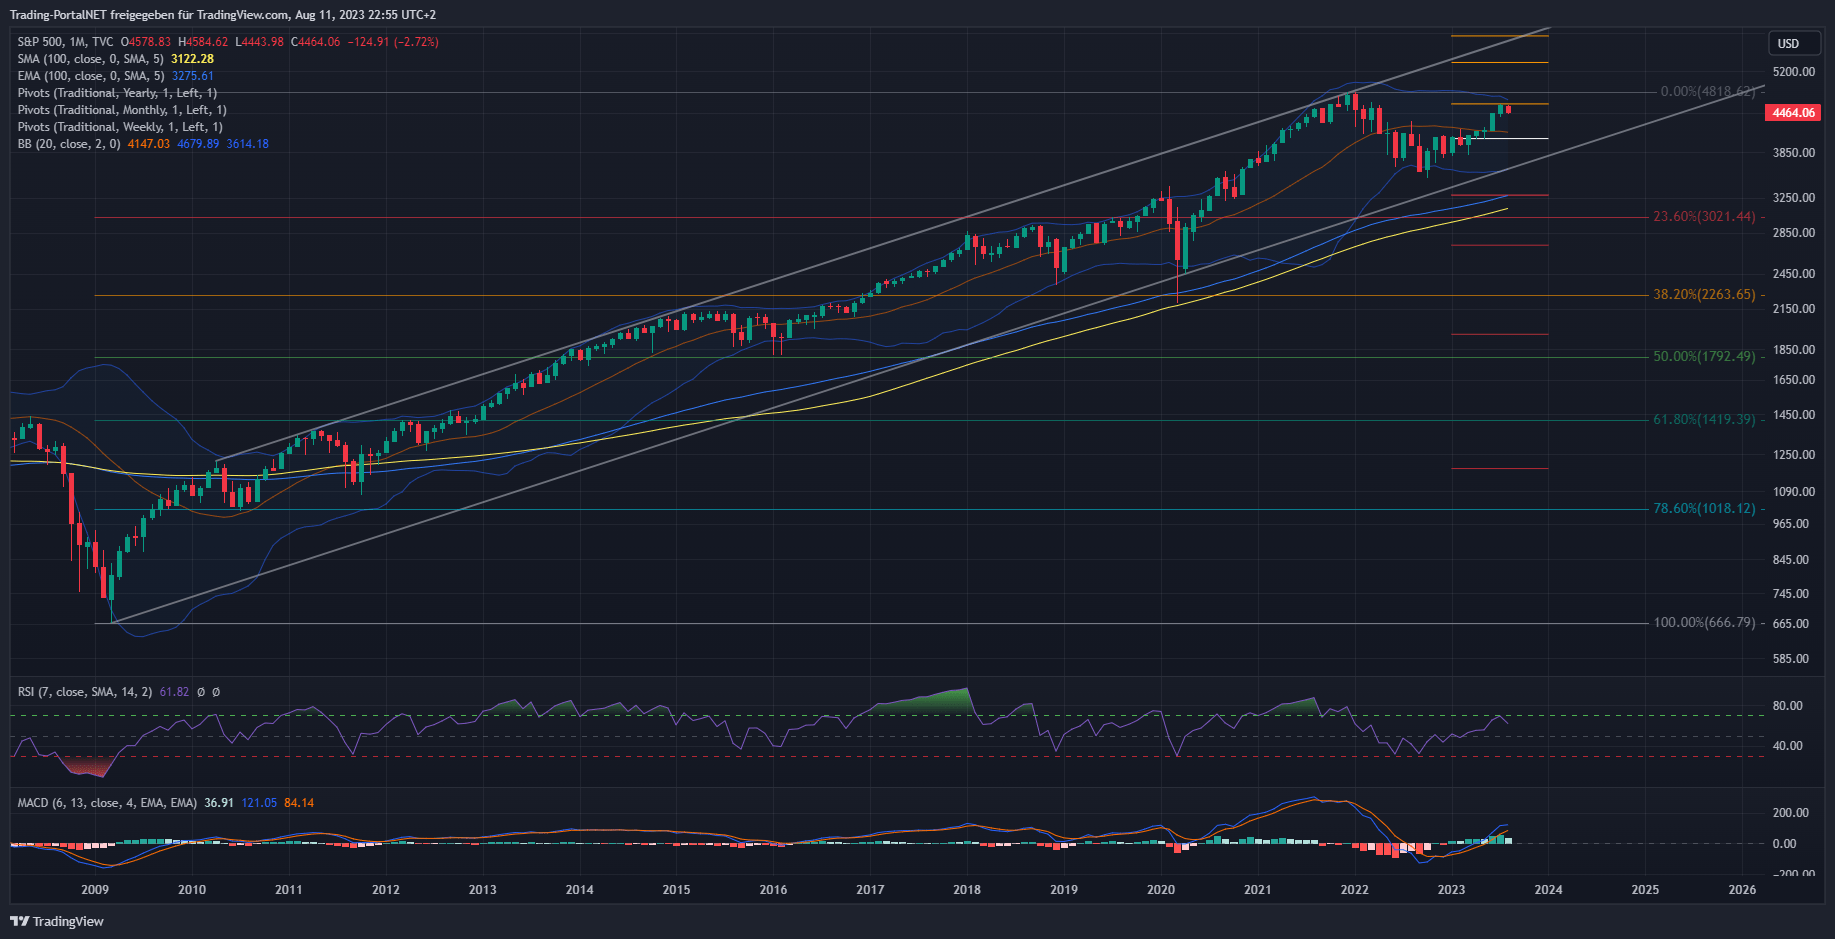Click the red 4464.06 current price label

click(x=1793, y=113)
